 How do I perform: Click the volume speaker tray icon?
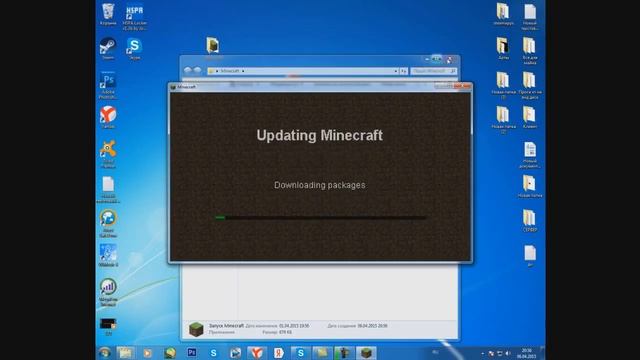click(508, 353)
